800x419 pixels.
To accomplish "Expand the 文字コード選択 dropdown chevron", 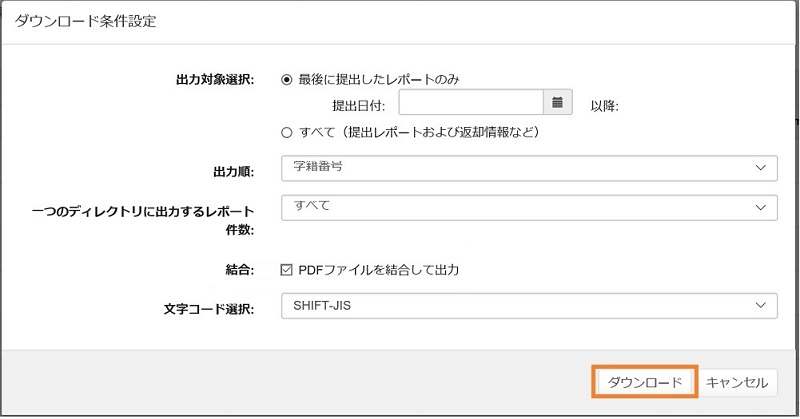I will coord(761,305).
